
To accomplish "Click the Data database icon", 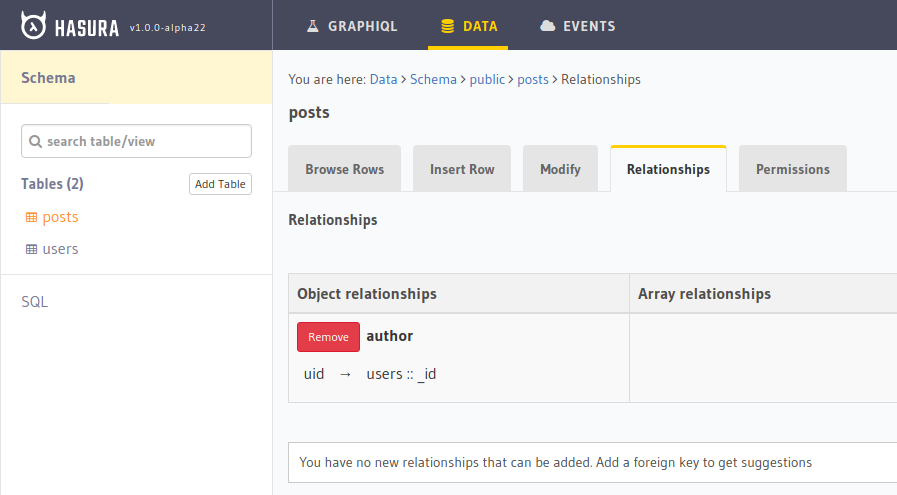I will (447, 26).
